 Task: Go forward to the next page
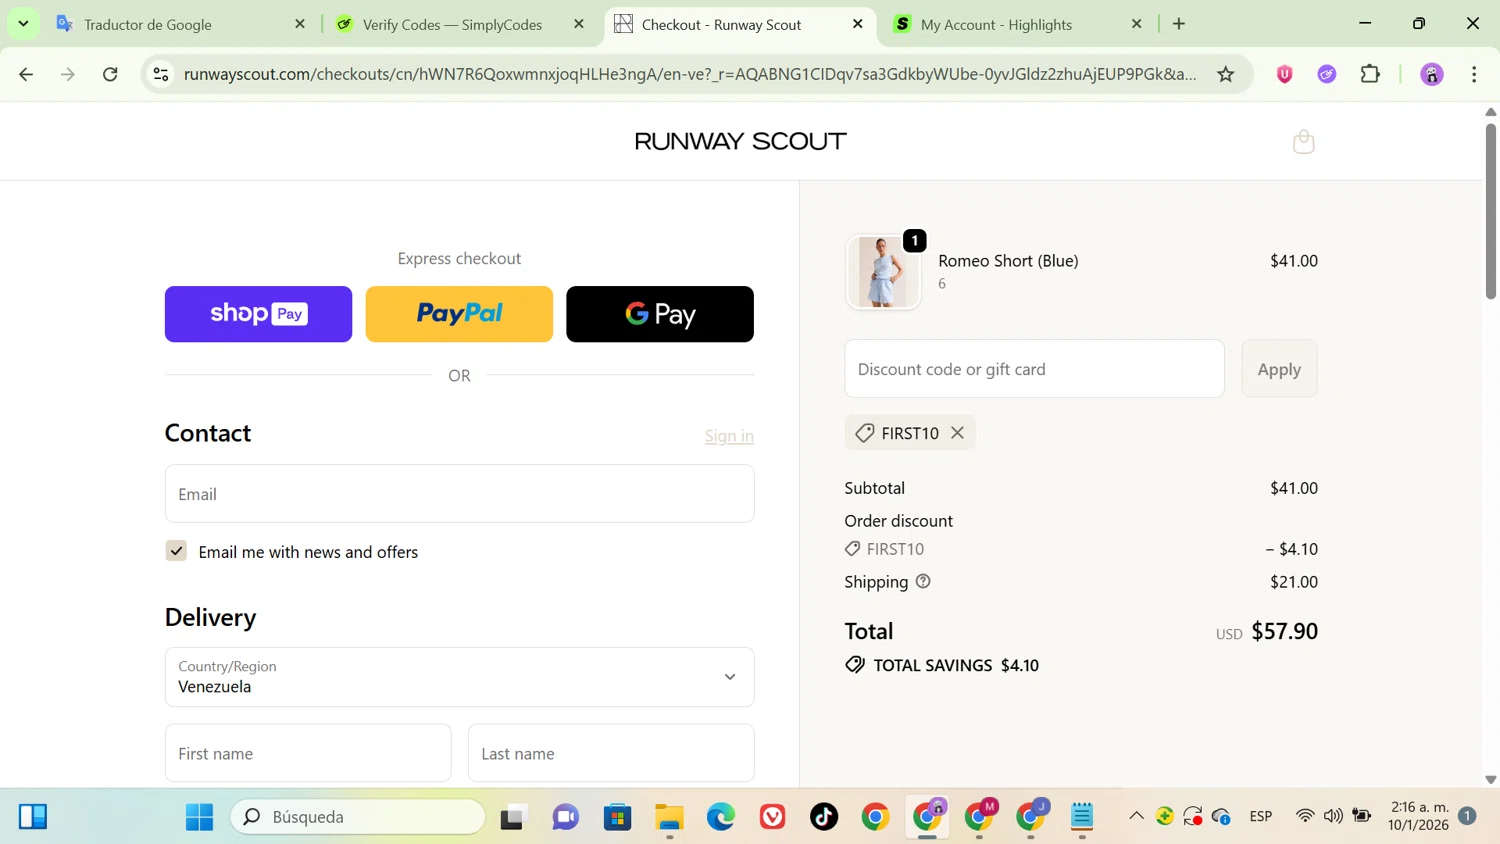coord(68,74)
